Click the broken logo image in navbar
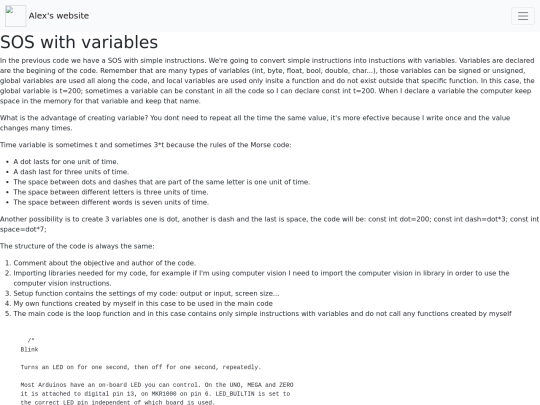Image resolution: width=540 pixels, height=405 pixels. (15, 16)
